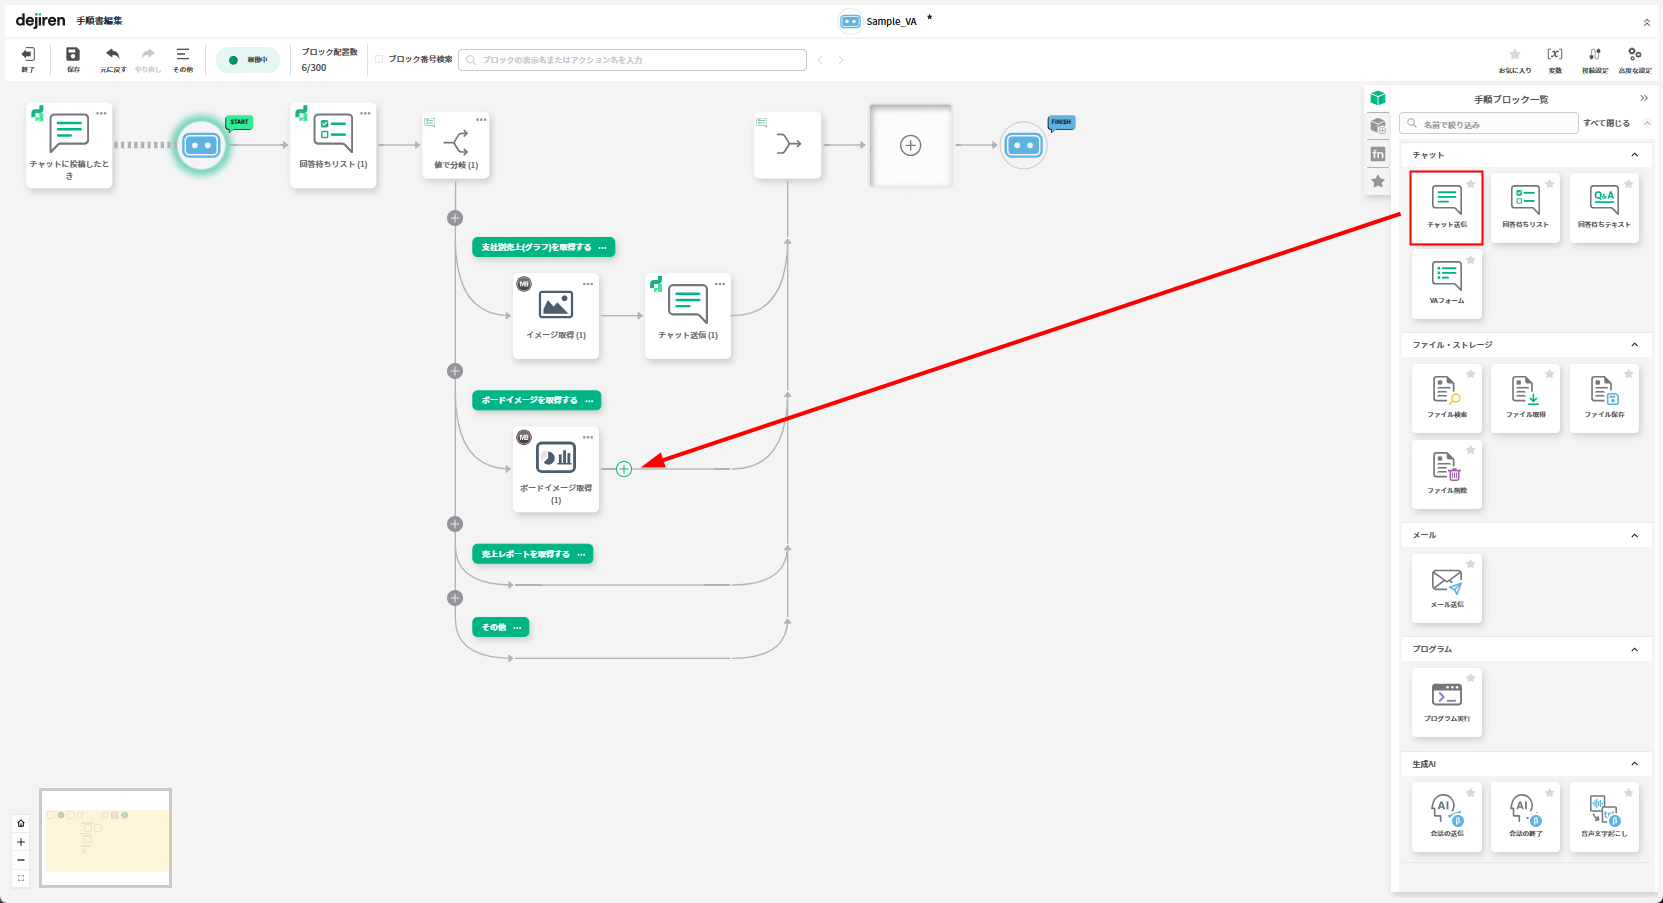Choose the メール送信 block
1663x903 pixels.
point(1446,588)
